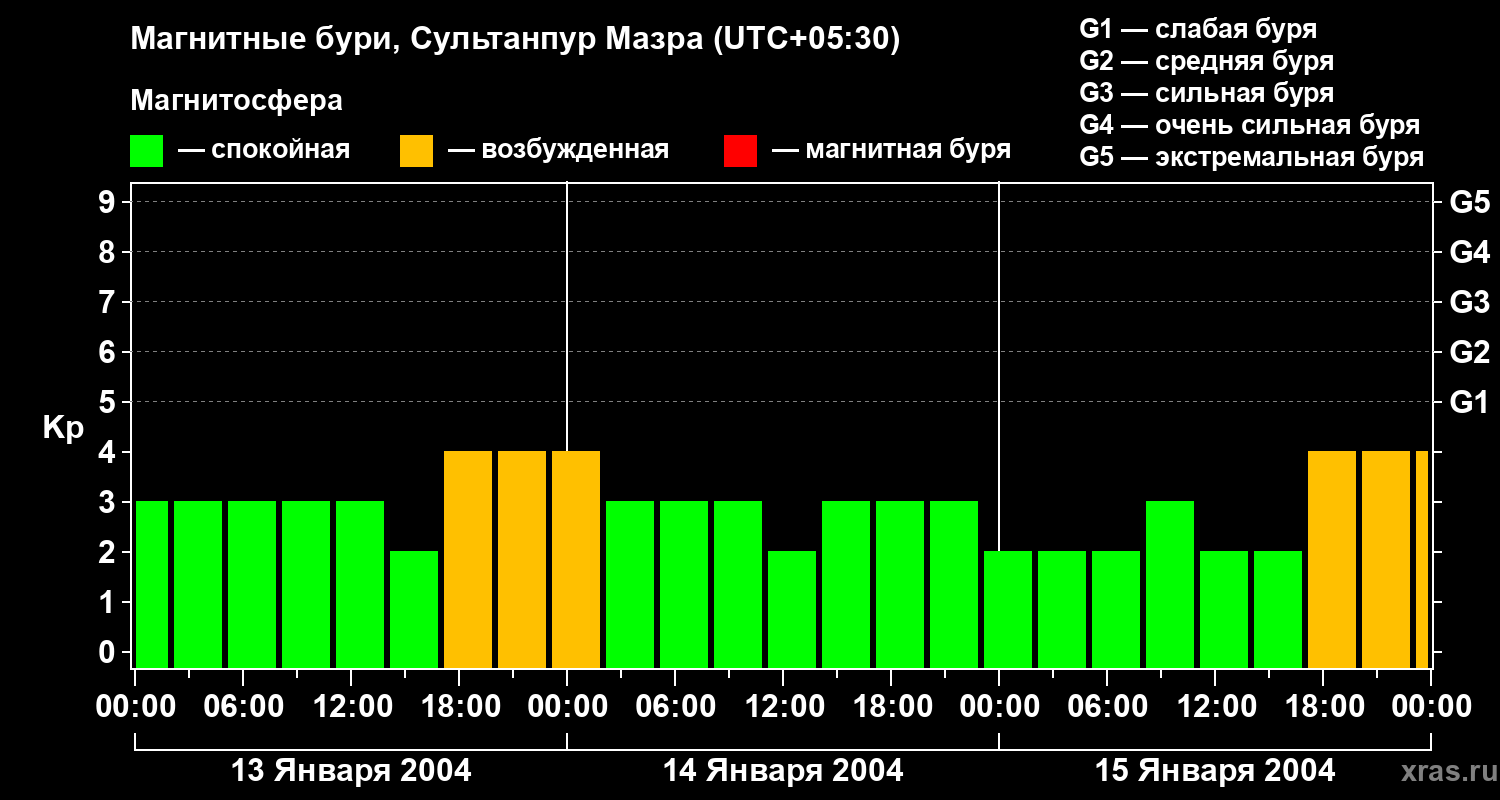
Task: Click the 00:00 label ending 15 Января
Action: (1431, 706)
